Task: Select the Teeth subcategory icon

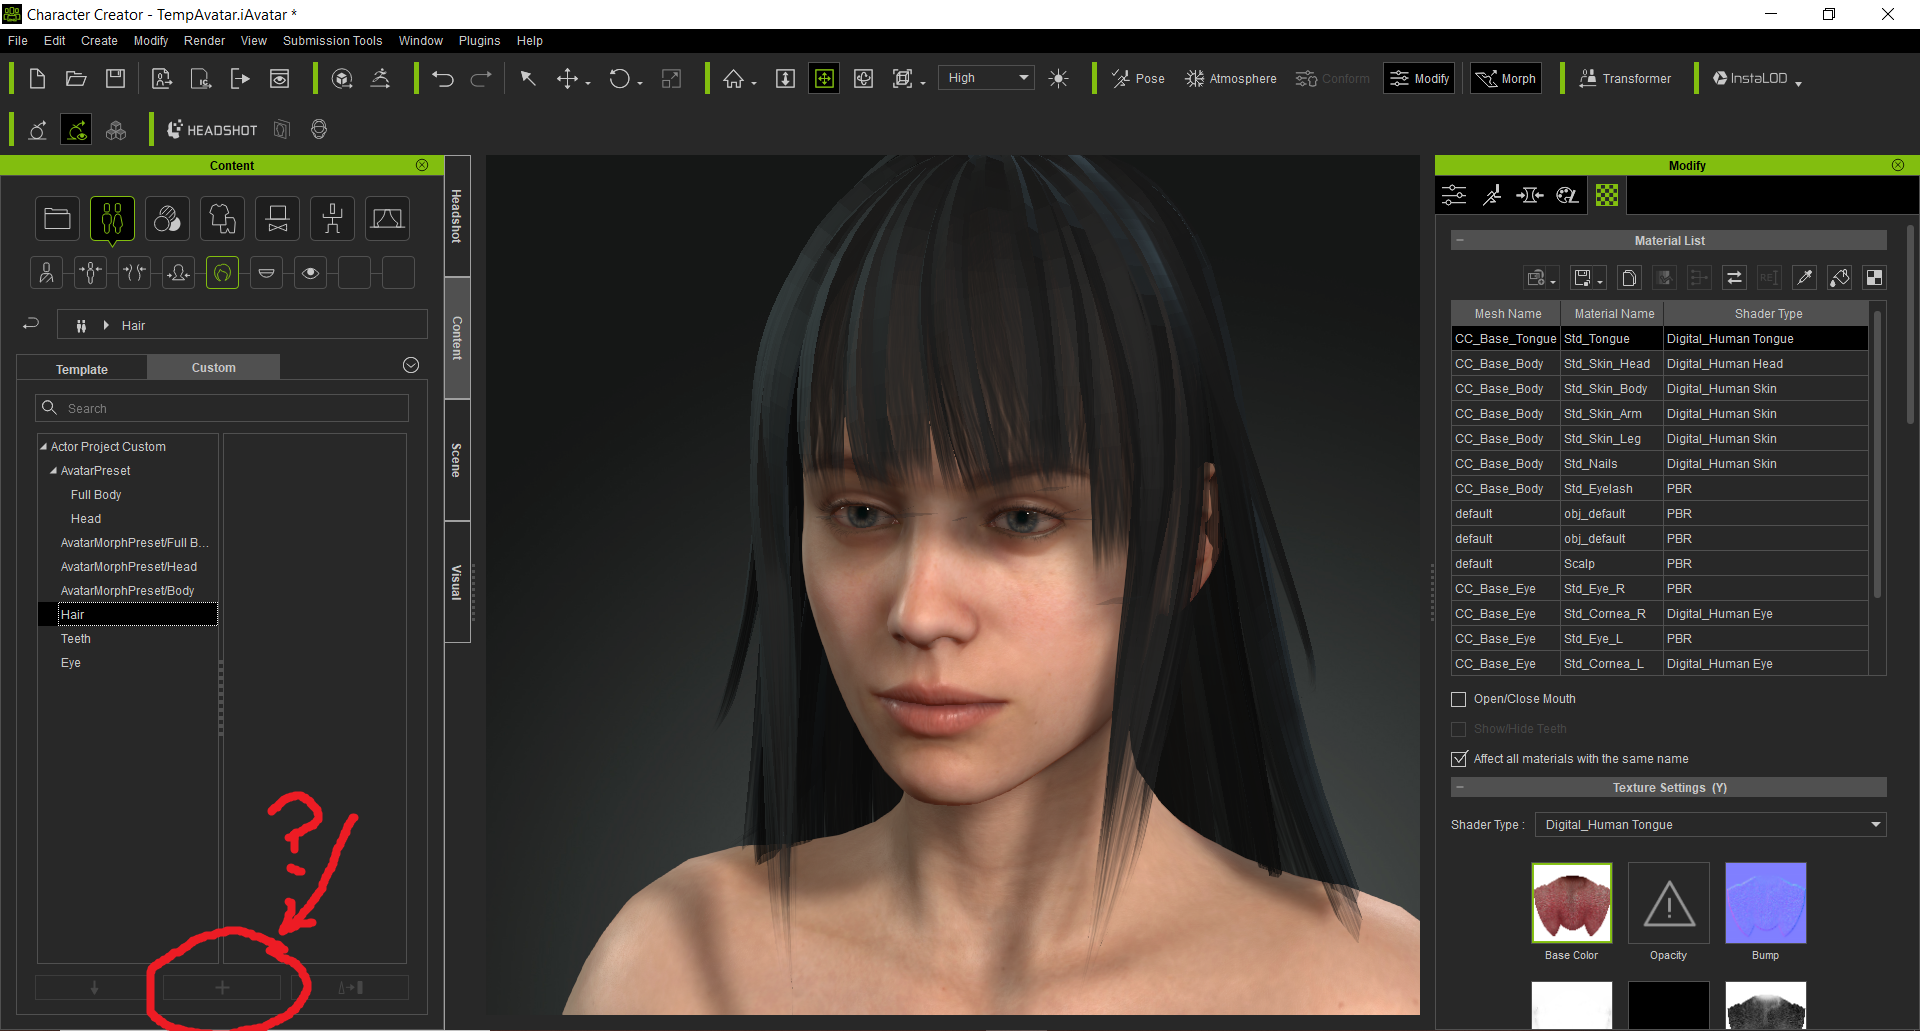Action: 266,272
